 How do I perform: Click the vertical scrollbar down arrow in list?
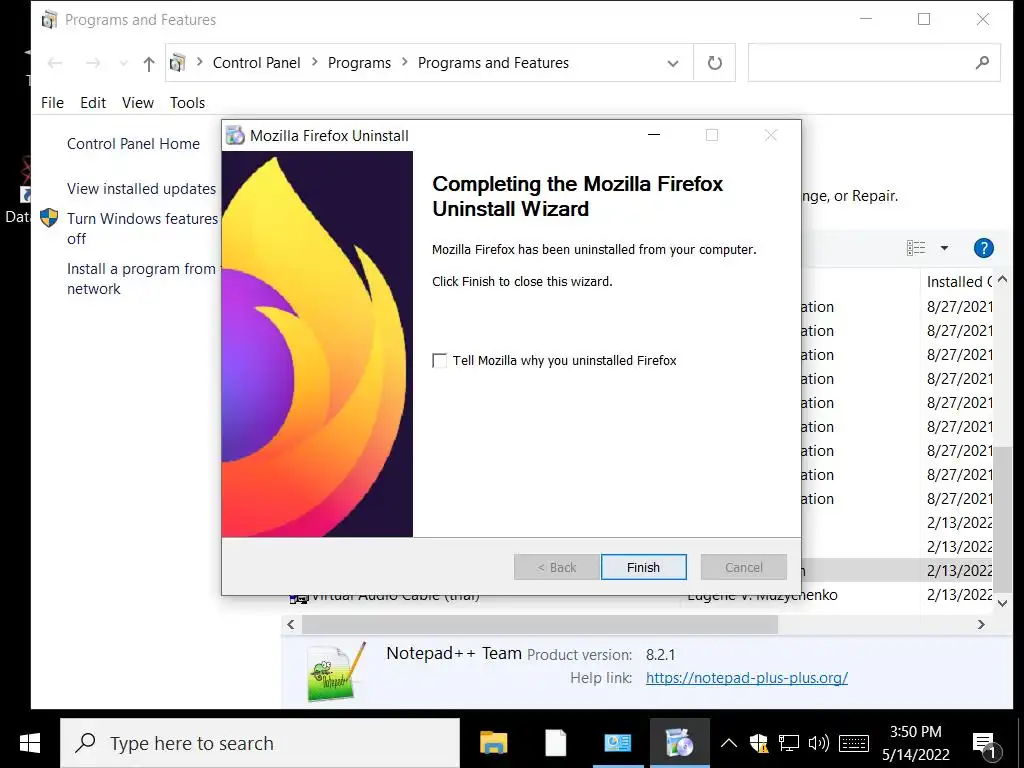(x=1002, y=603)
